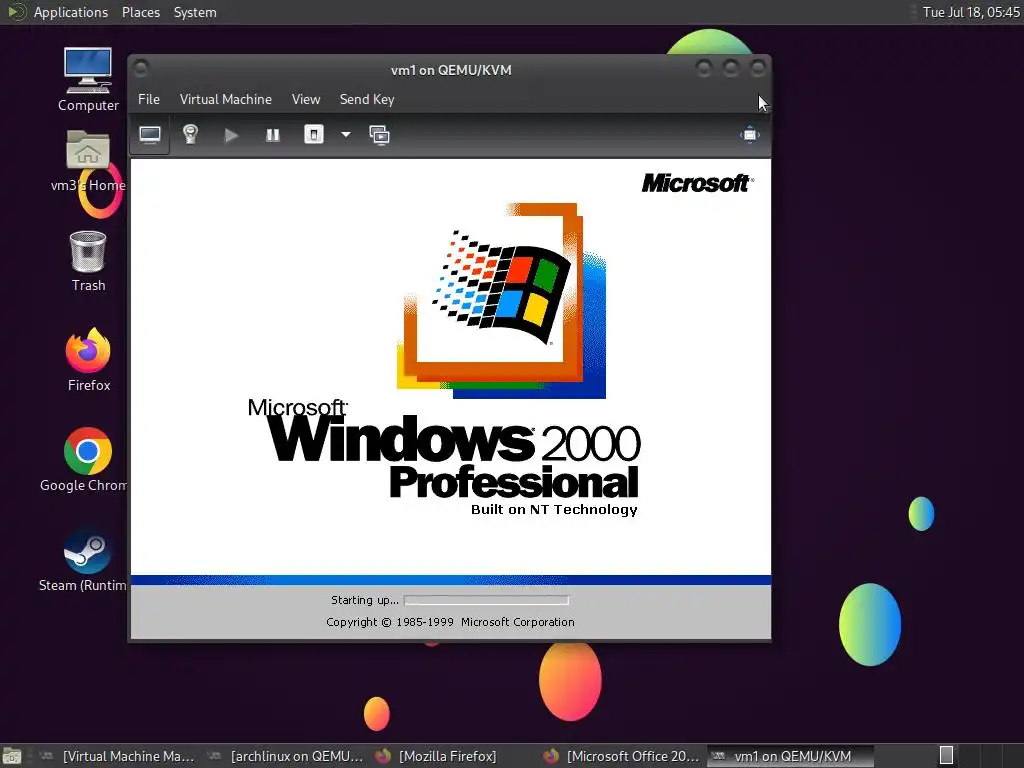1024x768 pixels.
Task: Switch to fullscreen view icon
Action: pos(750,135)
